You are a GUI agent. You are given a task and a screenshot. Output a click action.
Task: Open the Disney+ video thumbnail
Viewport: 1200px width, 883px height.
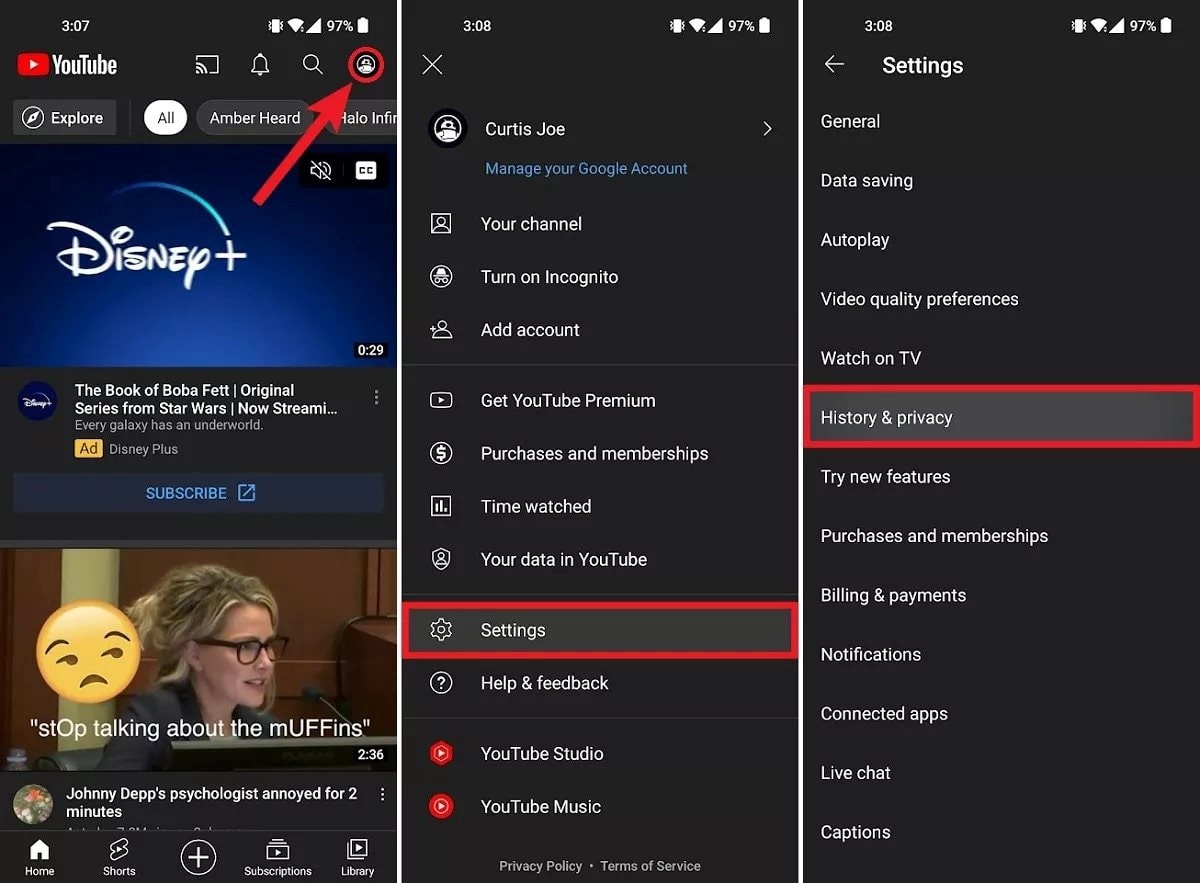(198, 256)
